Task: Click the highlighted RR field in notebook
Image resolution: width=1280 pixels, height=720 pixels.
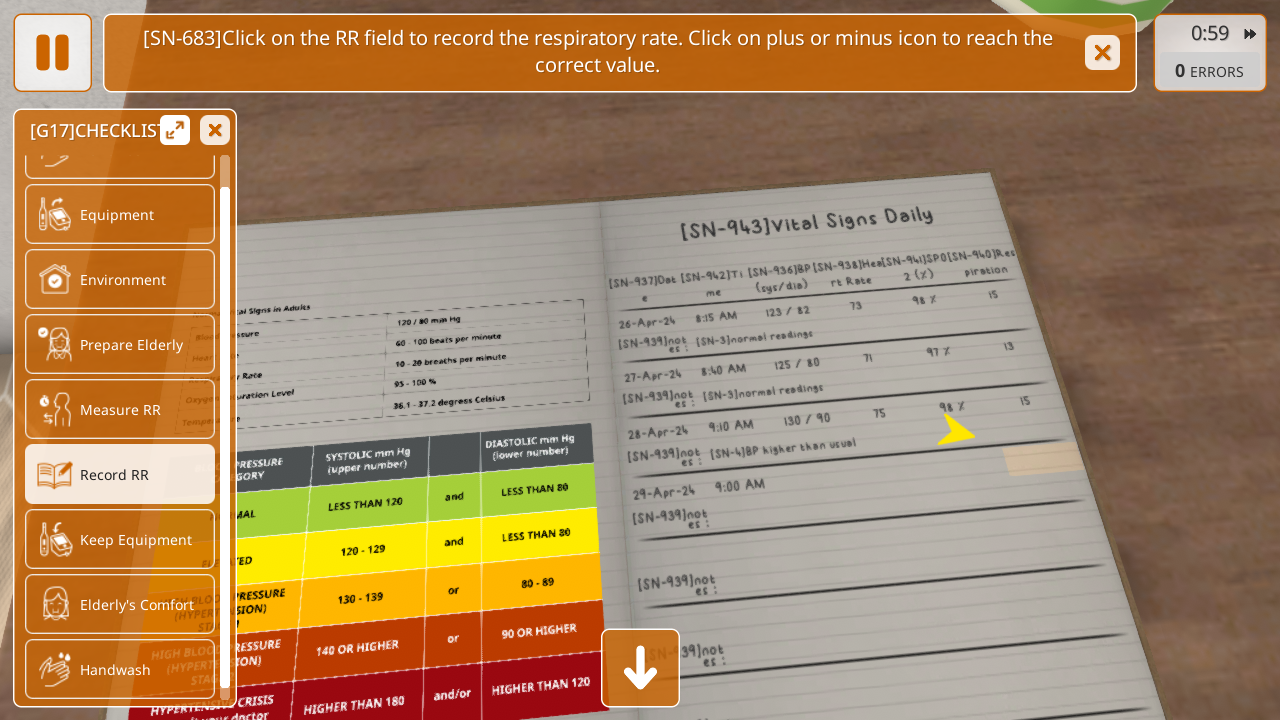Action: pyautogui.click(x=1042, y=459)
